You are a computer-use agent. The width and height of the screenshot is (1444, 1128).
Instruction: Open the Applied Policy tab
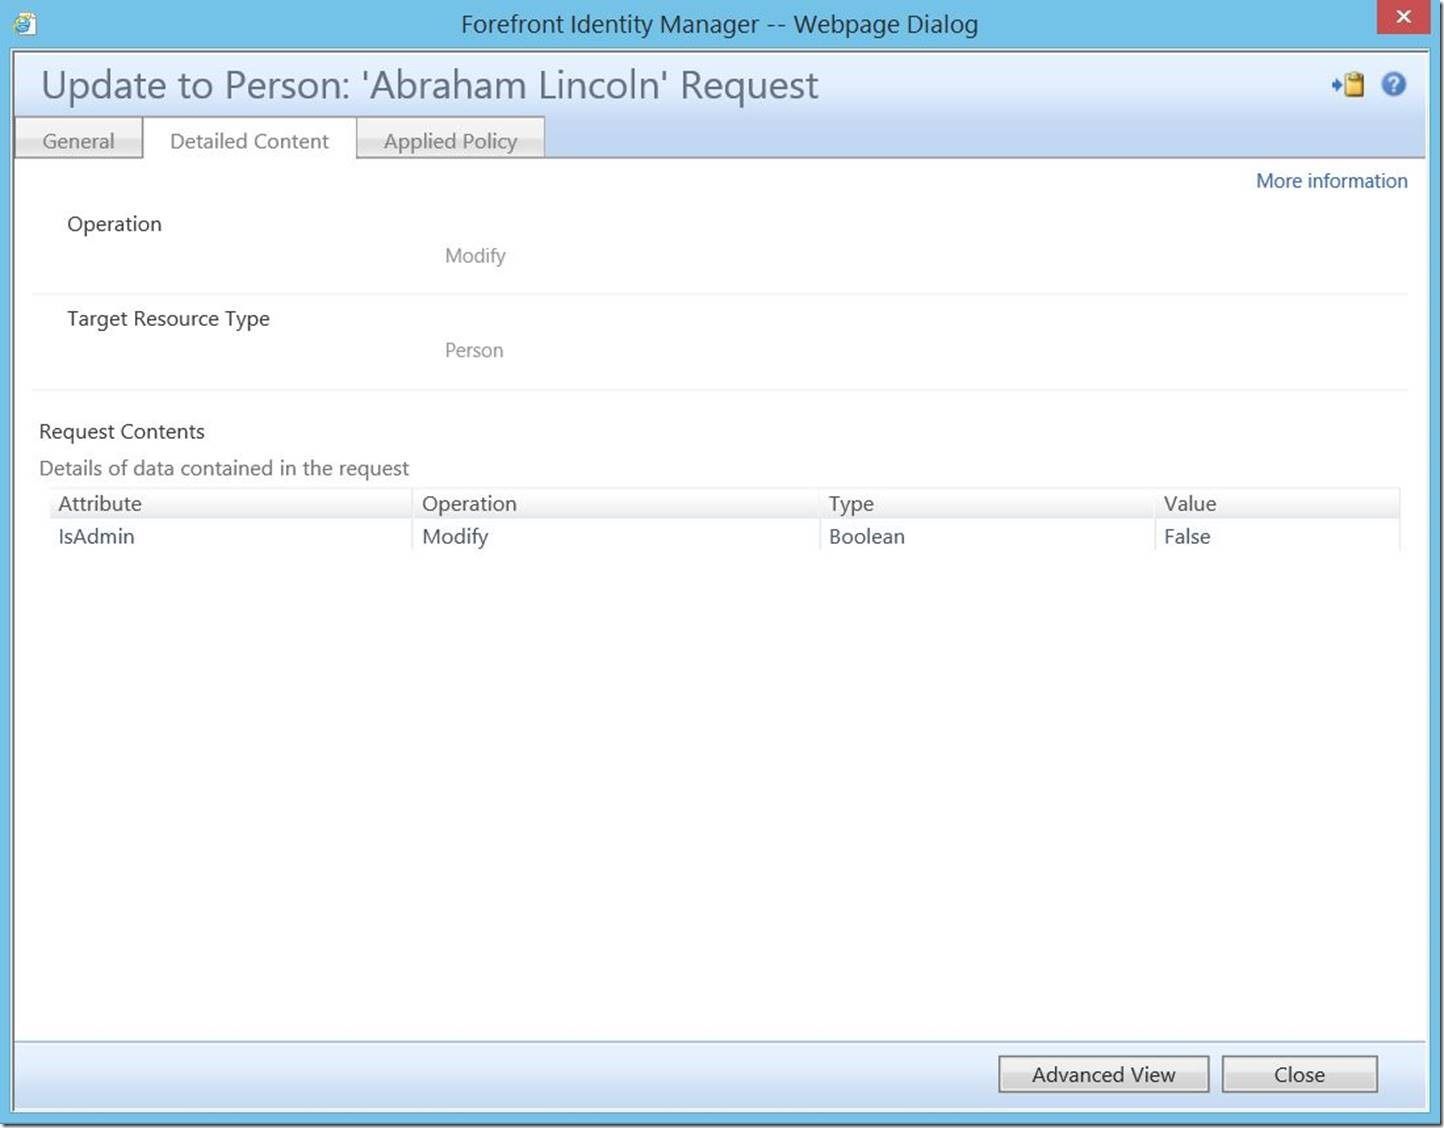pyautogui.click(x=450, y=140)
